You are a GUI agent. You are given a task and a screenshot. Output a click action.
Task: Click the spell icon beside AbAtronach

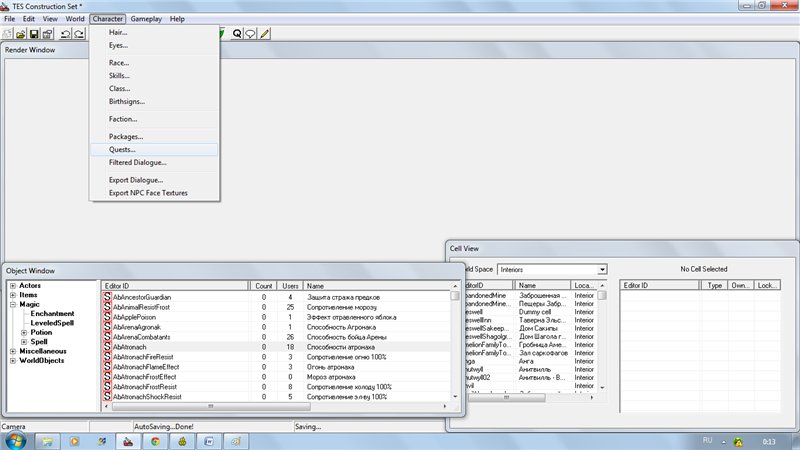click(107, 346)
